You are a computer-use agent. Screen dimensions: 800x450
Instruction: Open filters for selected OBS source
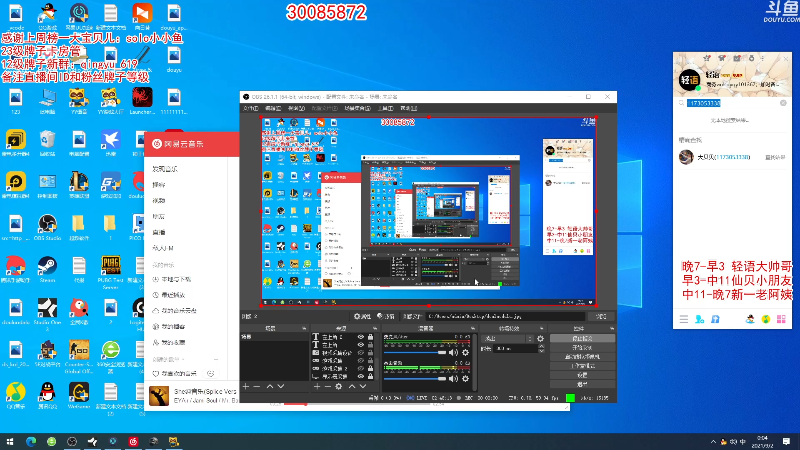pyautogui.click(x=386, y=316)
